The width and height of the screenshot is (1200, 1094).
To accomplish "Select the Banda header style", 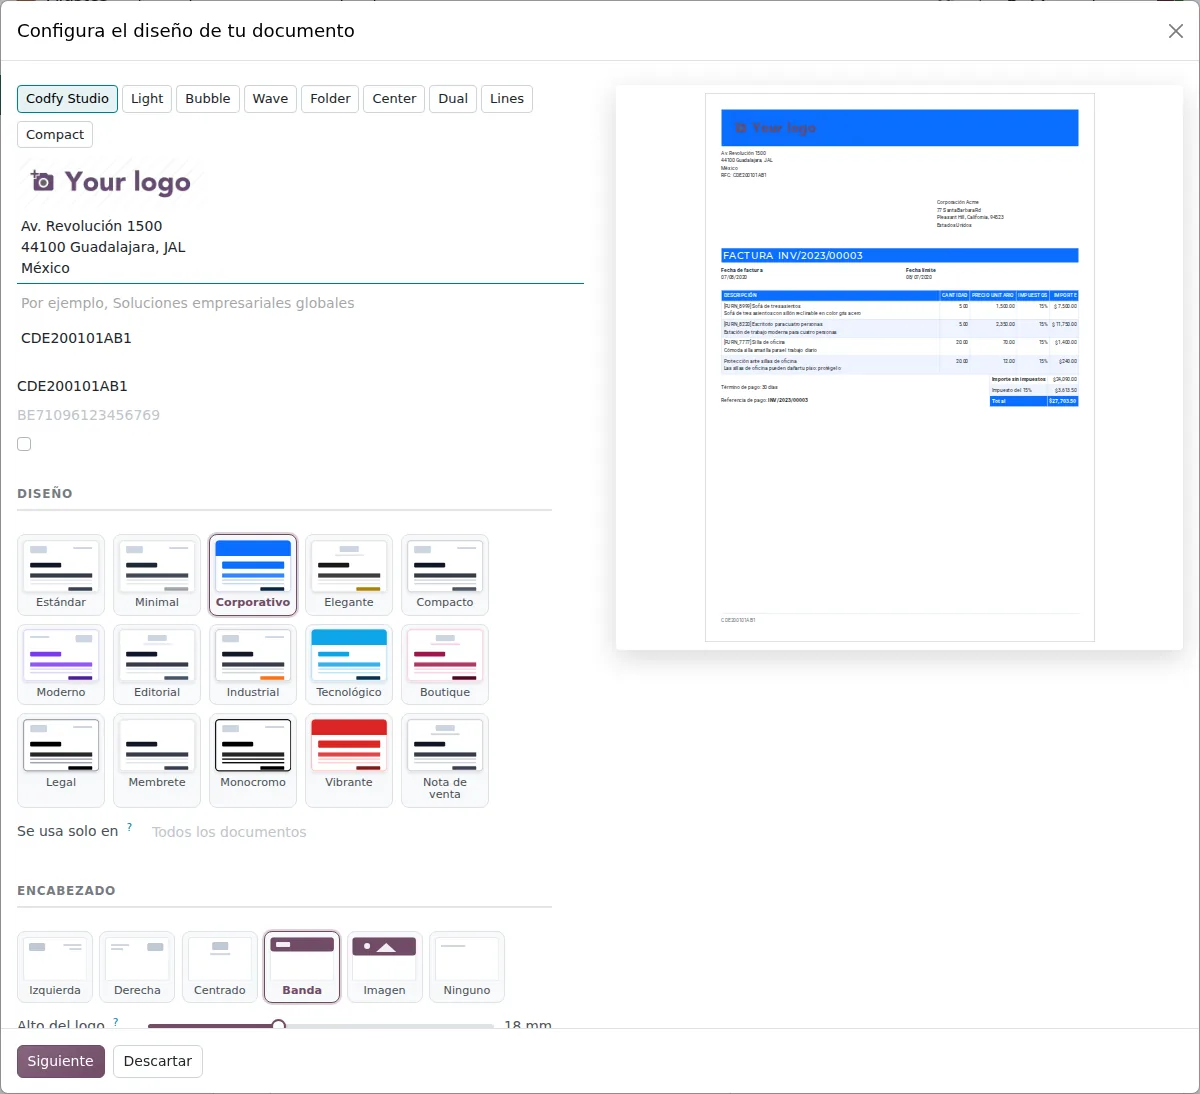I will pyautogui.click(x=302, y=967).
